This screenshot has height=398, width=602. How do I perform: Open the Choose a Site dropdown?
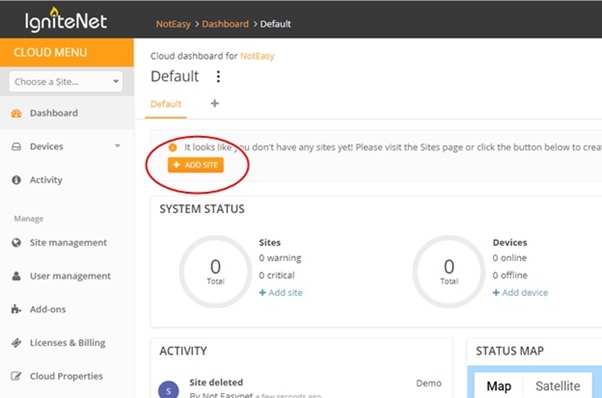tap(66, 81)
